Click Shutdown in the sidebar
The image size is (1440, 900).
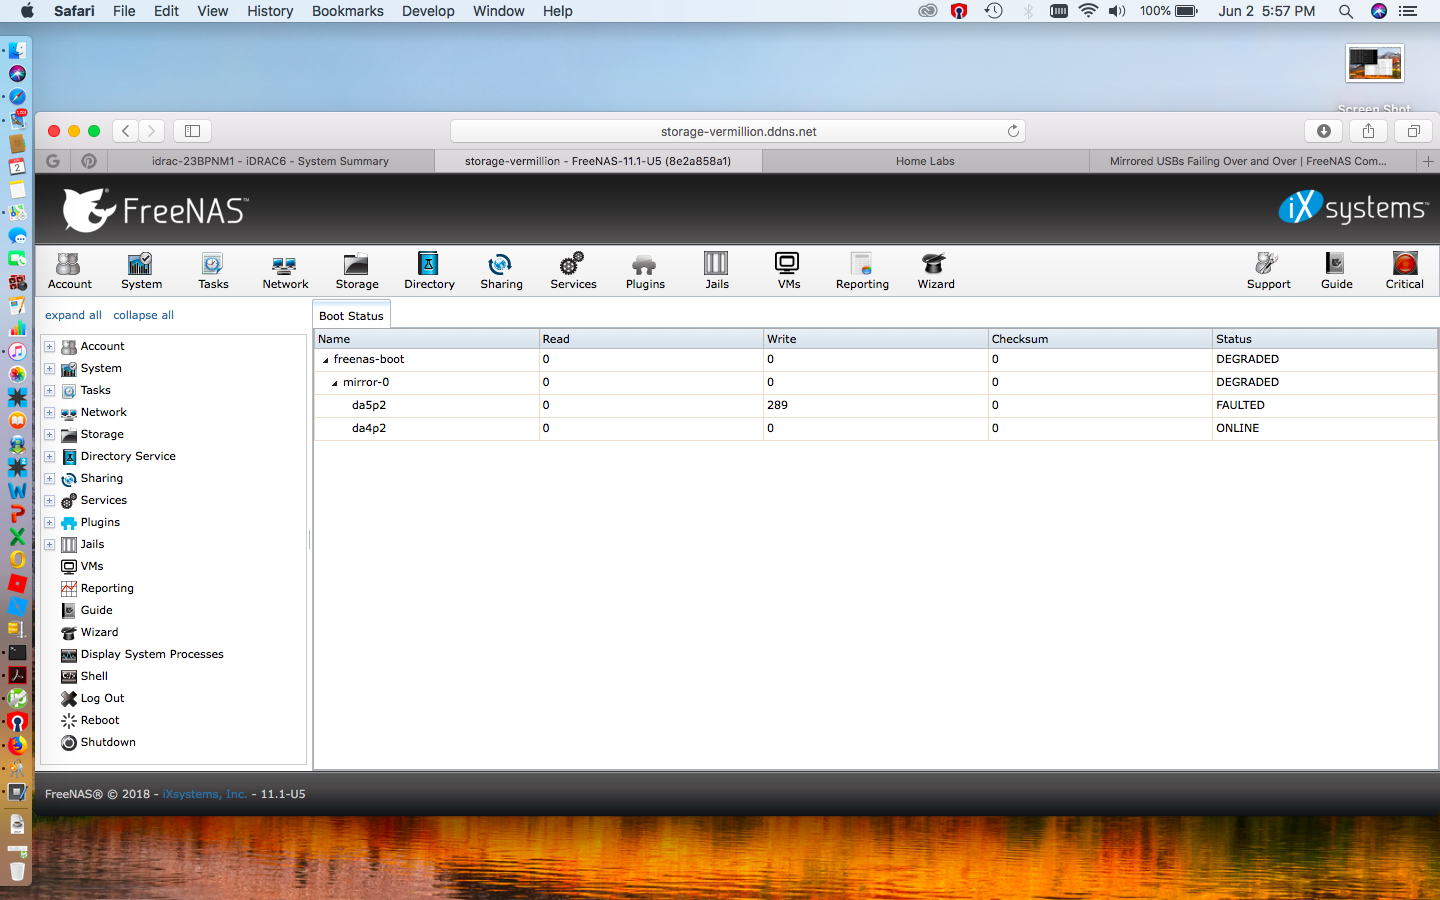pyautogui.click(x=107, y=742)
